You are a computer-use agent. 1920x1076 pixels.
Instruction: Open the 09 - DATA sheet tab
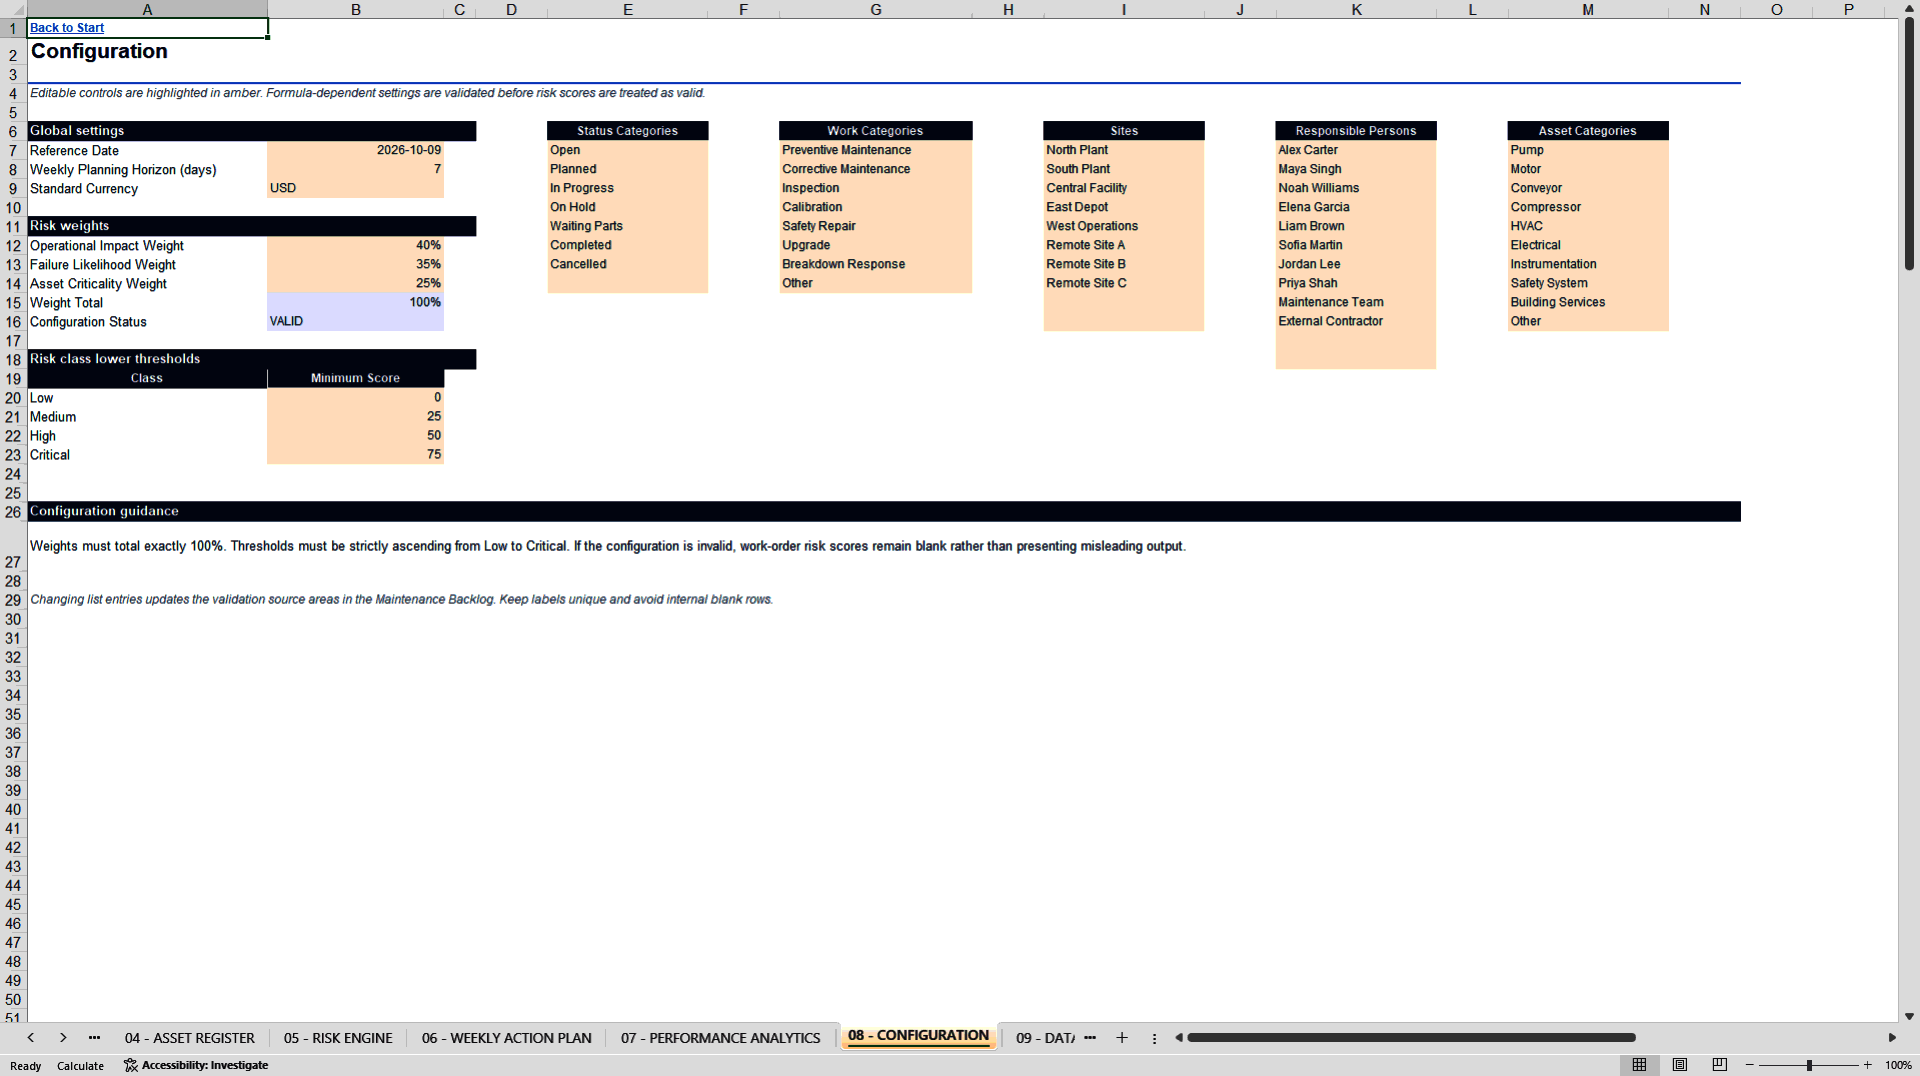(x=1044, y=1038)
